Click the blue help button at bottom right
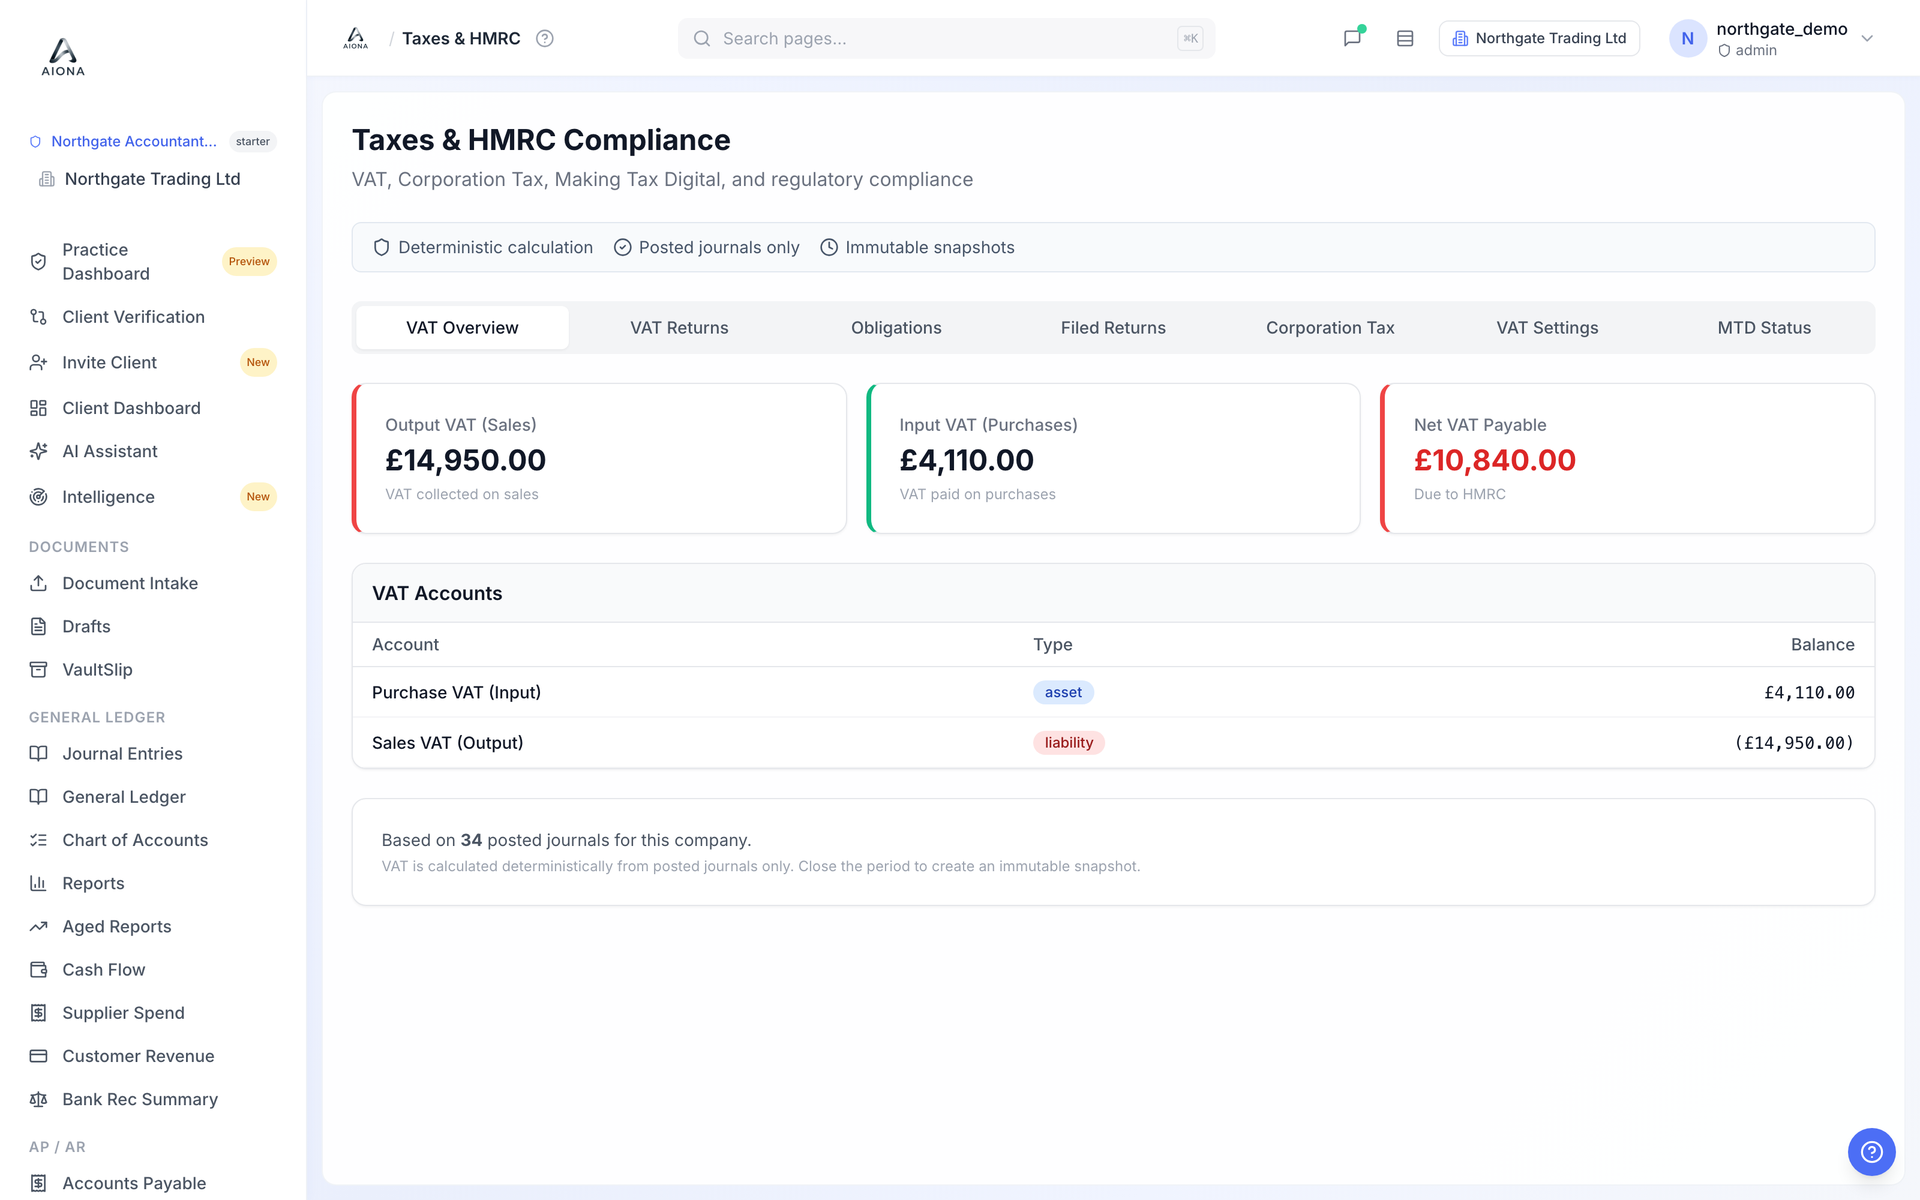Image resolution: width=1920 pixels, height=1200 pixels. tap(1871, 1152)
